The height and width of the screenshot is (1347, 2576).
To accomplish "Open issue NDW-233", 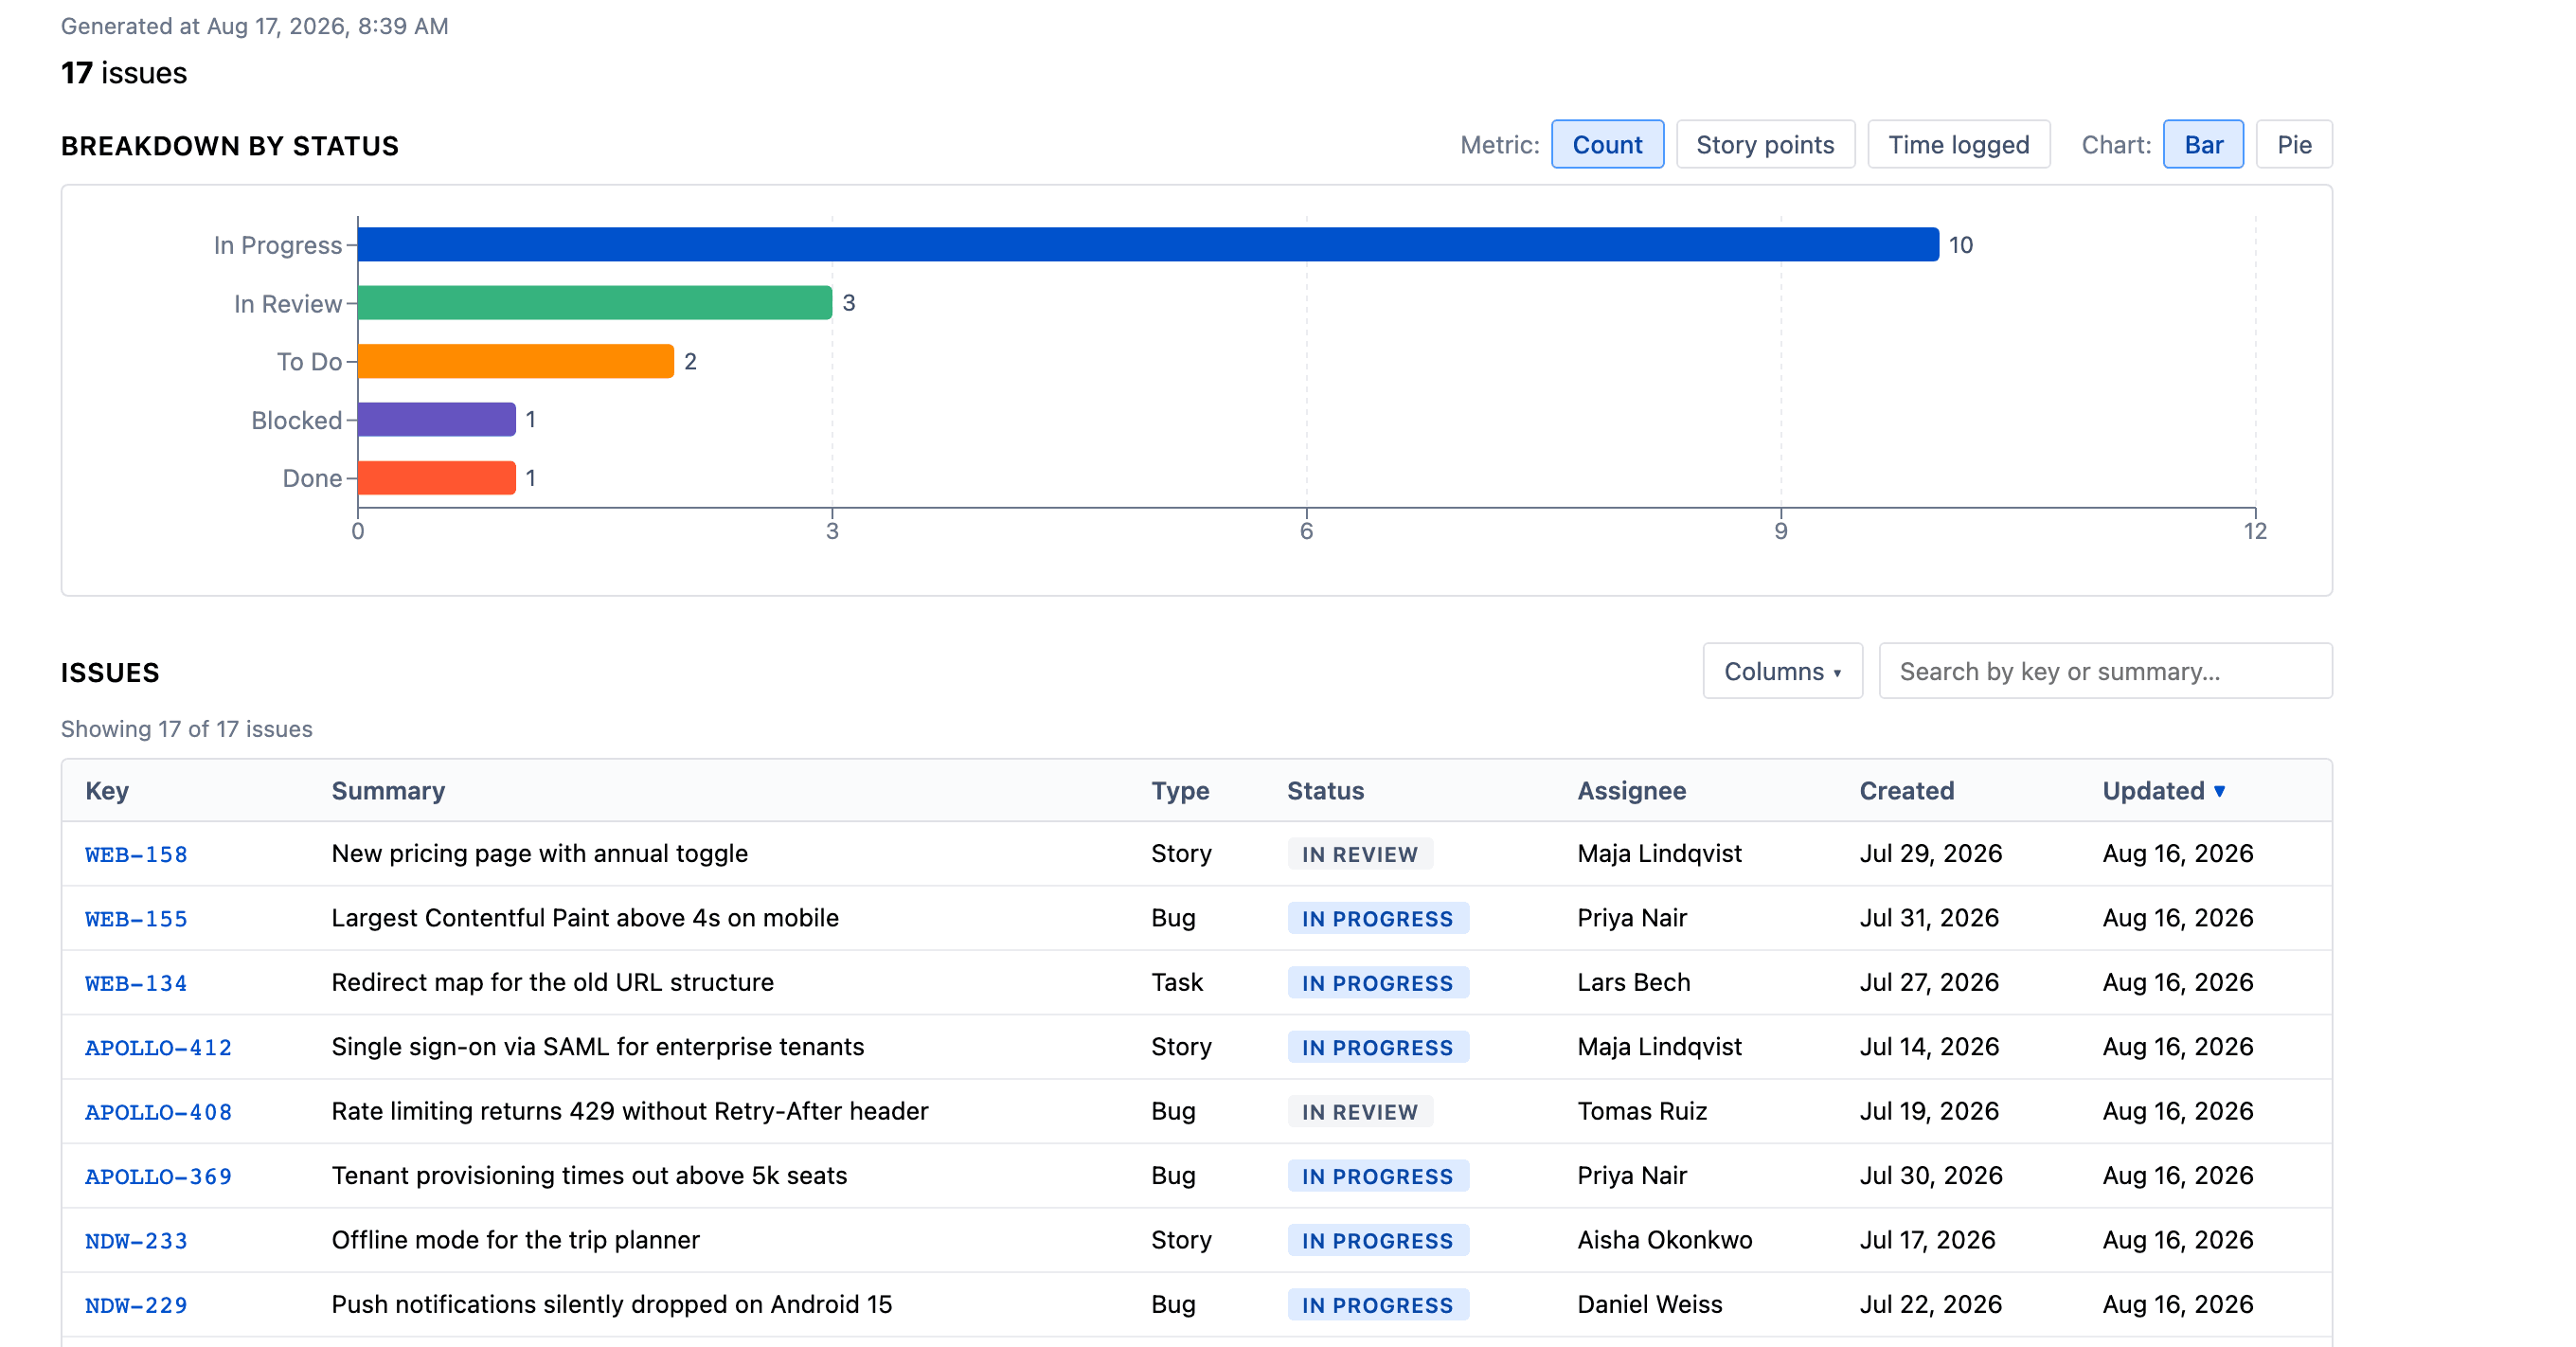I will point(136,1241).
